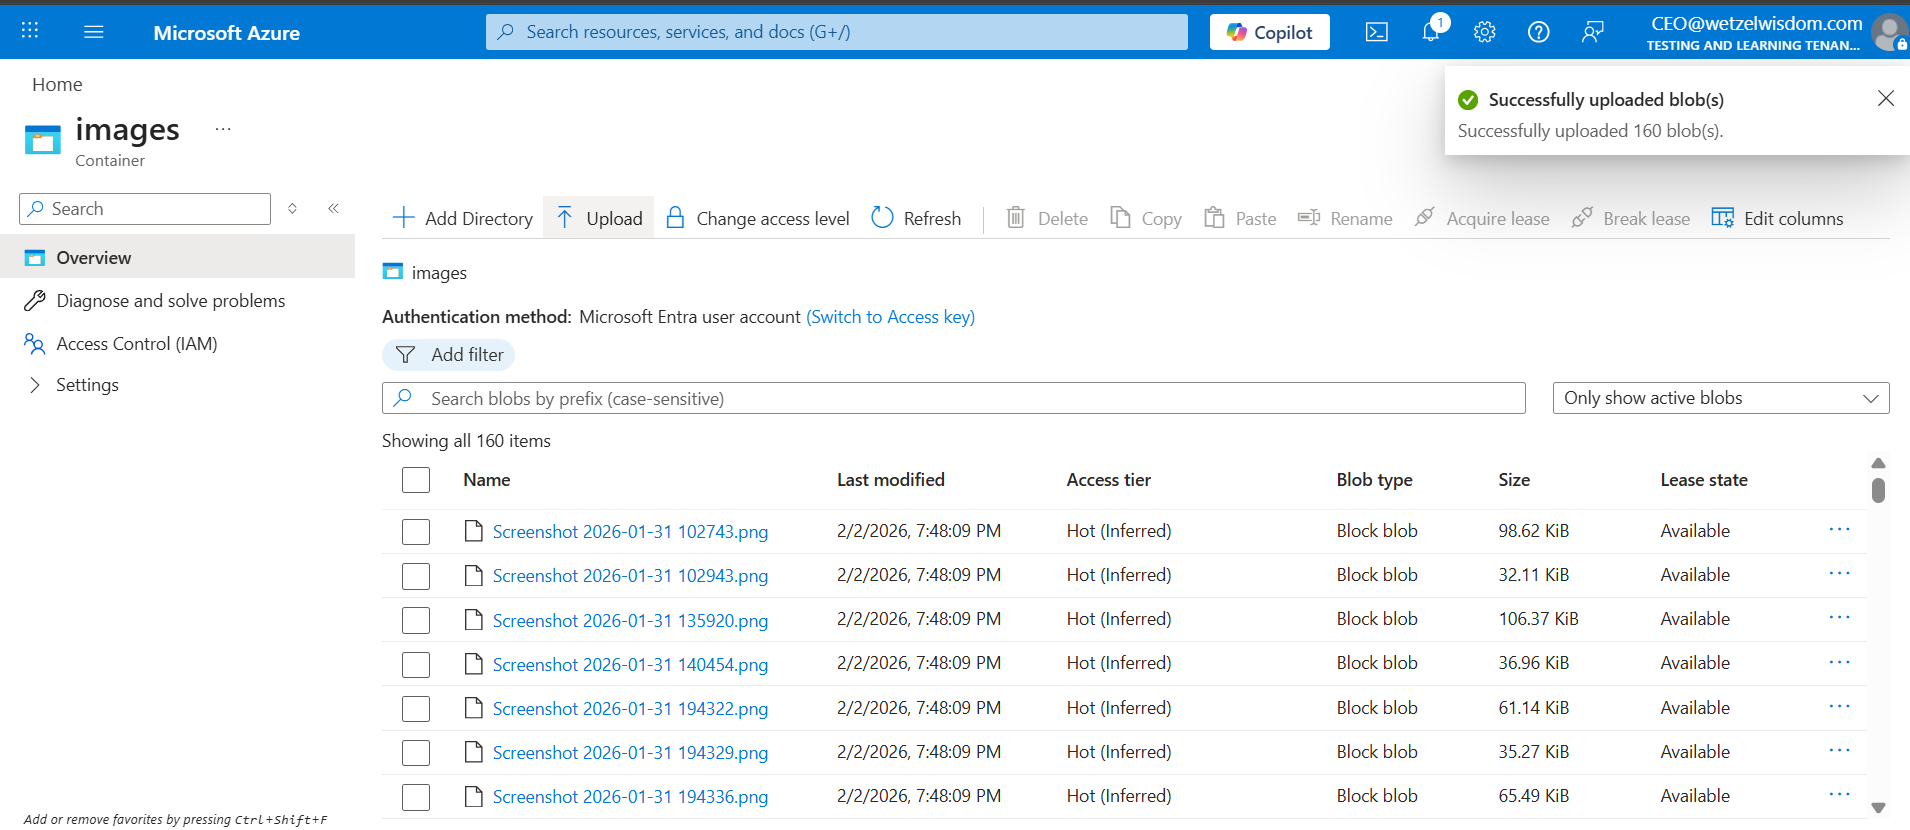Select all blobs with header checkbox
1910x830 pixels.
[x=416, y=480]
